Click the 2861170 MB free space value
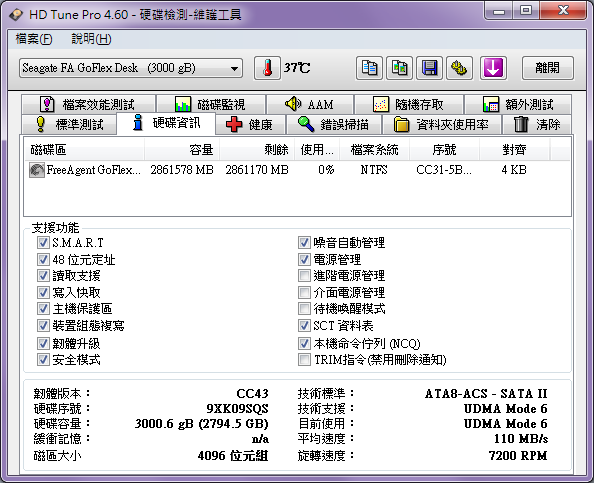This screenshot has width=594, height=483. pyautogui.click(x=257, y=170)
